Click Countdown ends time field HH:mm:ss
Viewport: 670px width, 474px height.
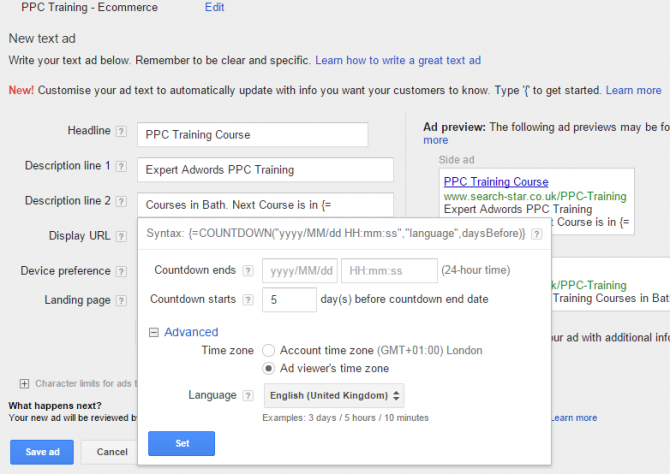[389, 271]
